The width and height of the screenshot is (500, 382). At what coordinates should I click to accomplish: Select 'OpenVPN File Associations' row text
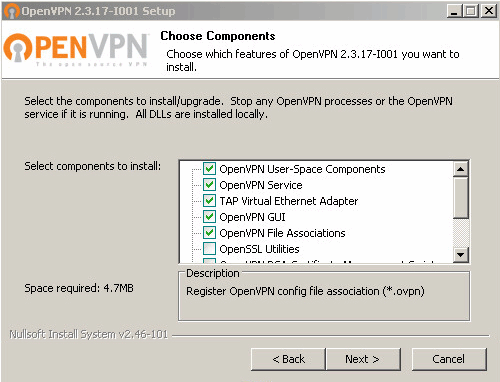[282, 233]
